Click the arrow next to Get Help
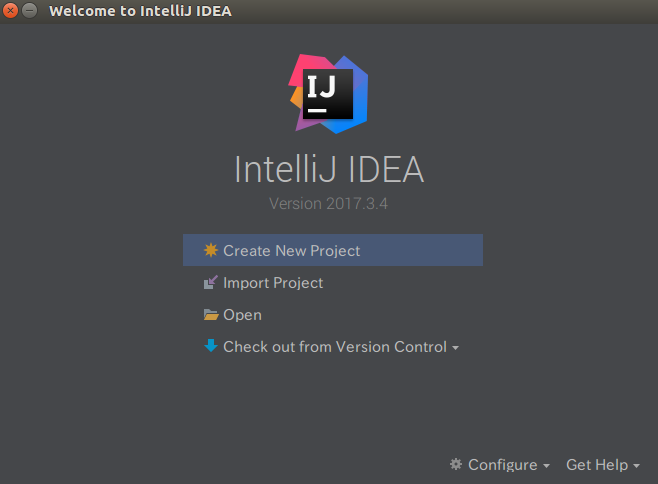 (637, 466)
